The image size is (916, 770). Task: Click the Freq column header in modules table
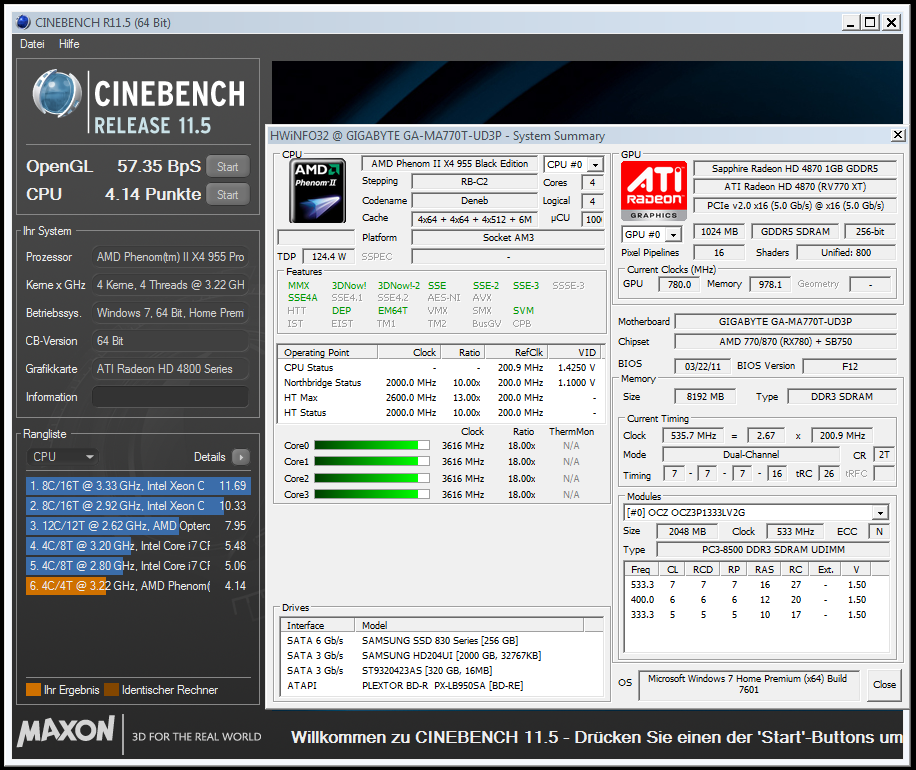[641, 569]
